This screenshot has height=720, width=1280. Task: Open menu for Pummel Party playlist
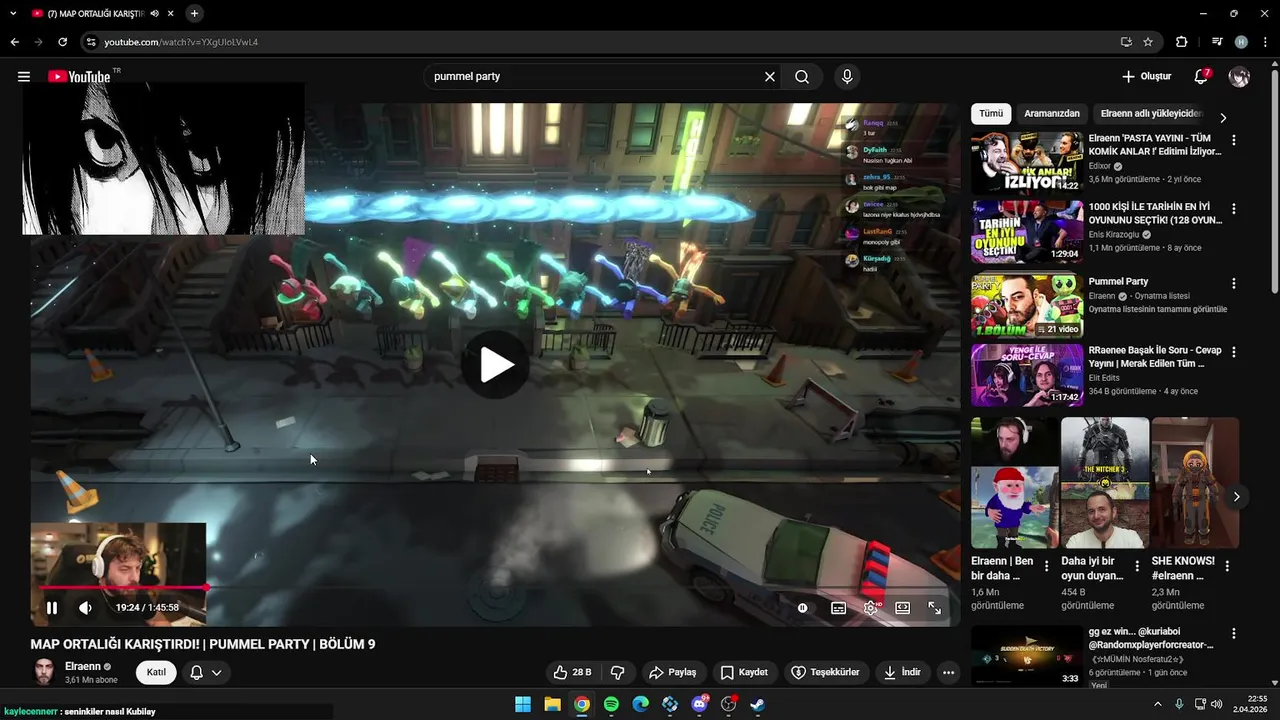click(1233, 283)
